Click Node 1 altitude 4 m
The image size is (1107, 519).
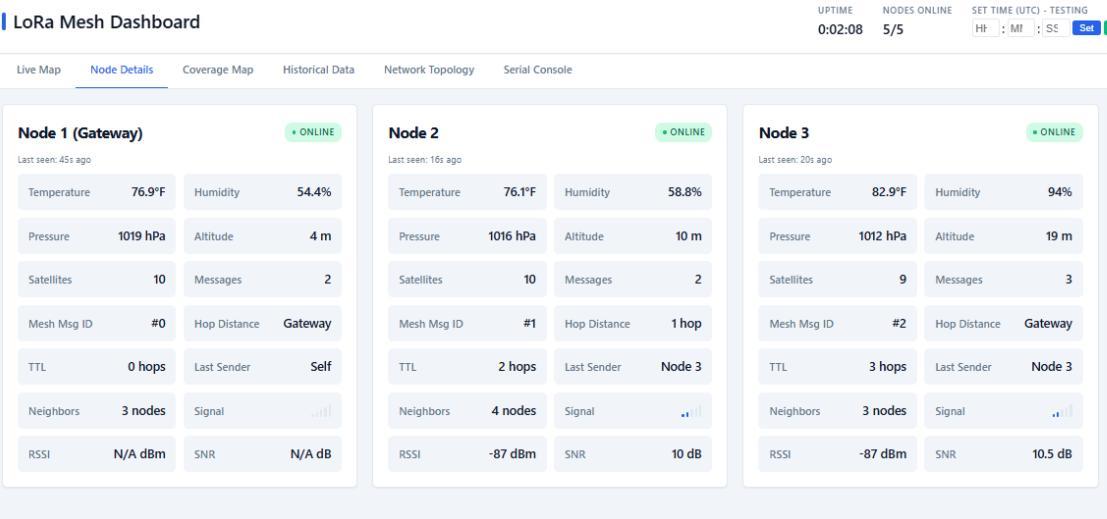321,236
